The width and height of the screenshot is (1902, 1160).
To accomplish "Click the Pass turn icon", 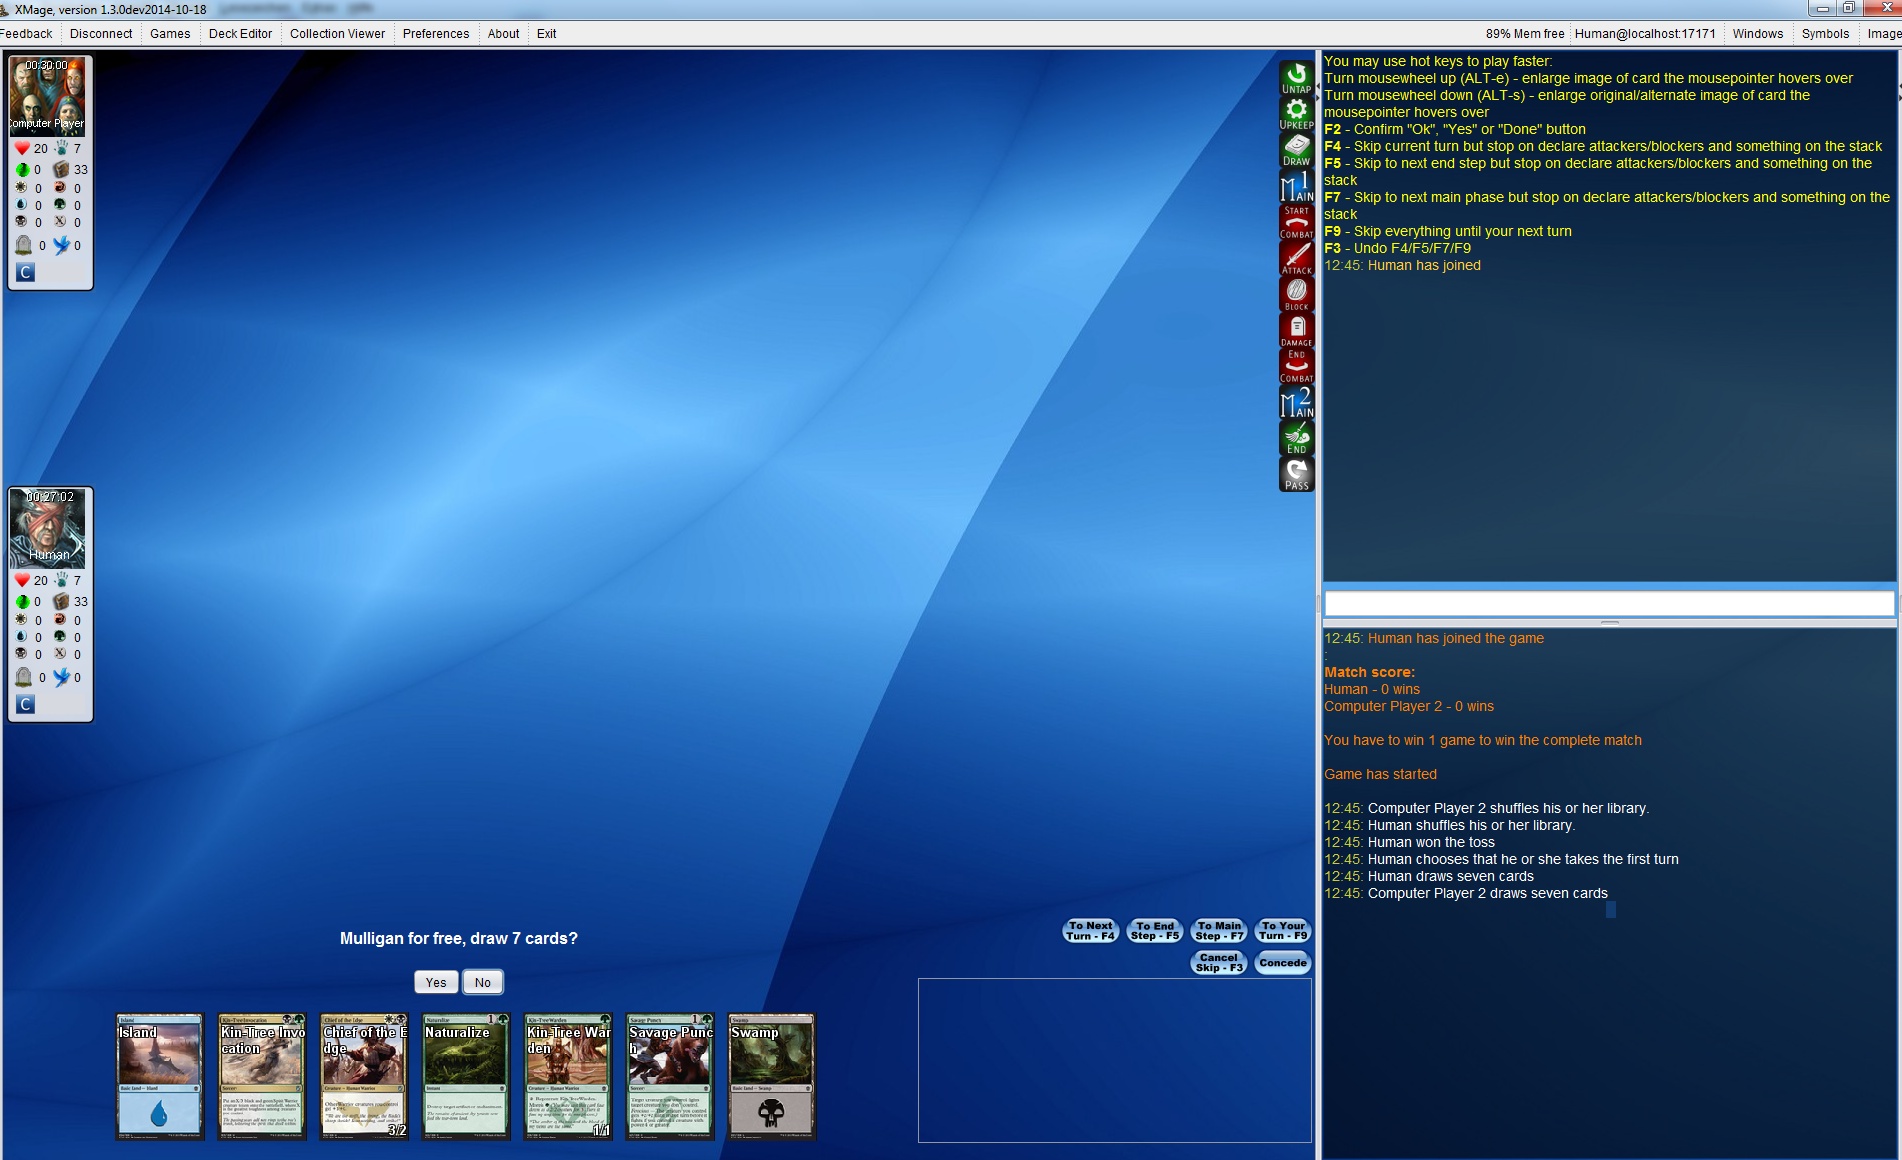I will (1296, 474).
